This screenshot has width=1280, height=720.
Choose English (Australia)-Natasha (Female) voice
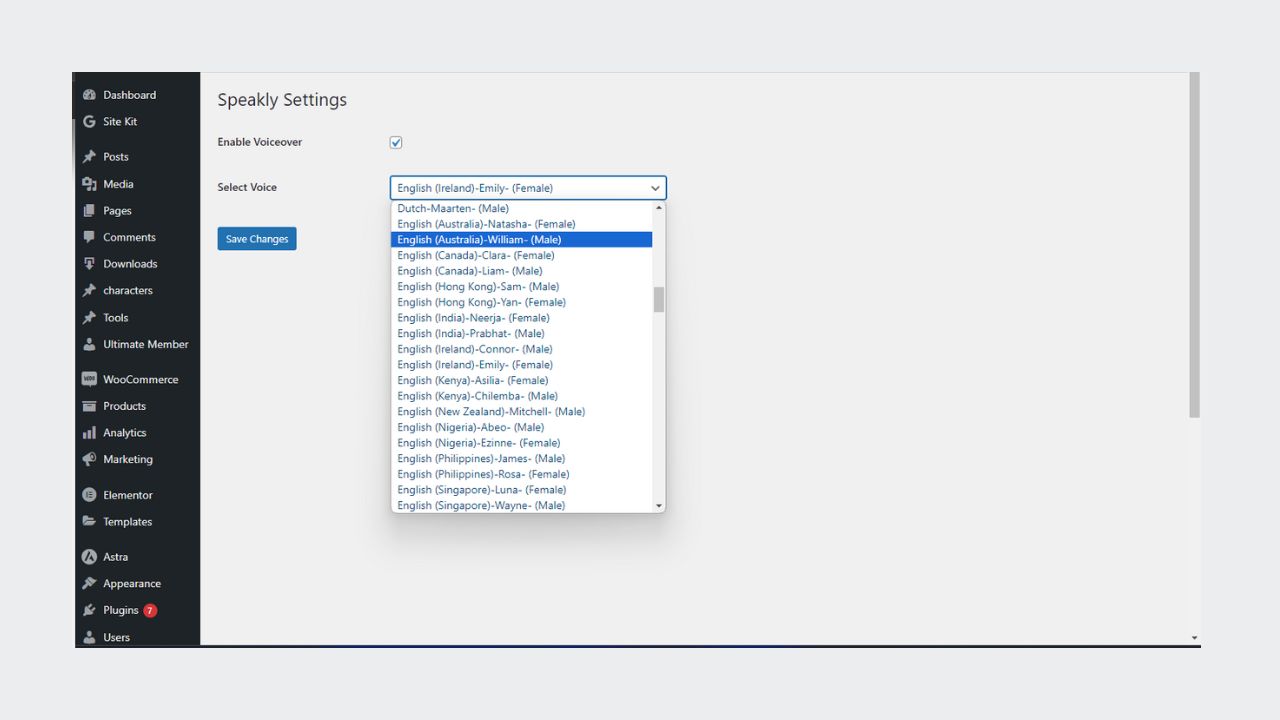(521, 224)
